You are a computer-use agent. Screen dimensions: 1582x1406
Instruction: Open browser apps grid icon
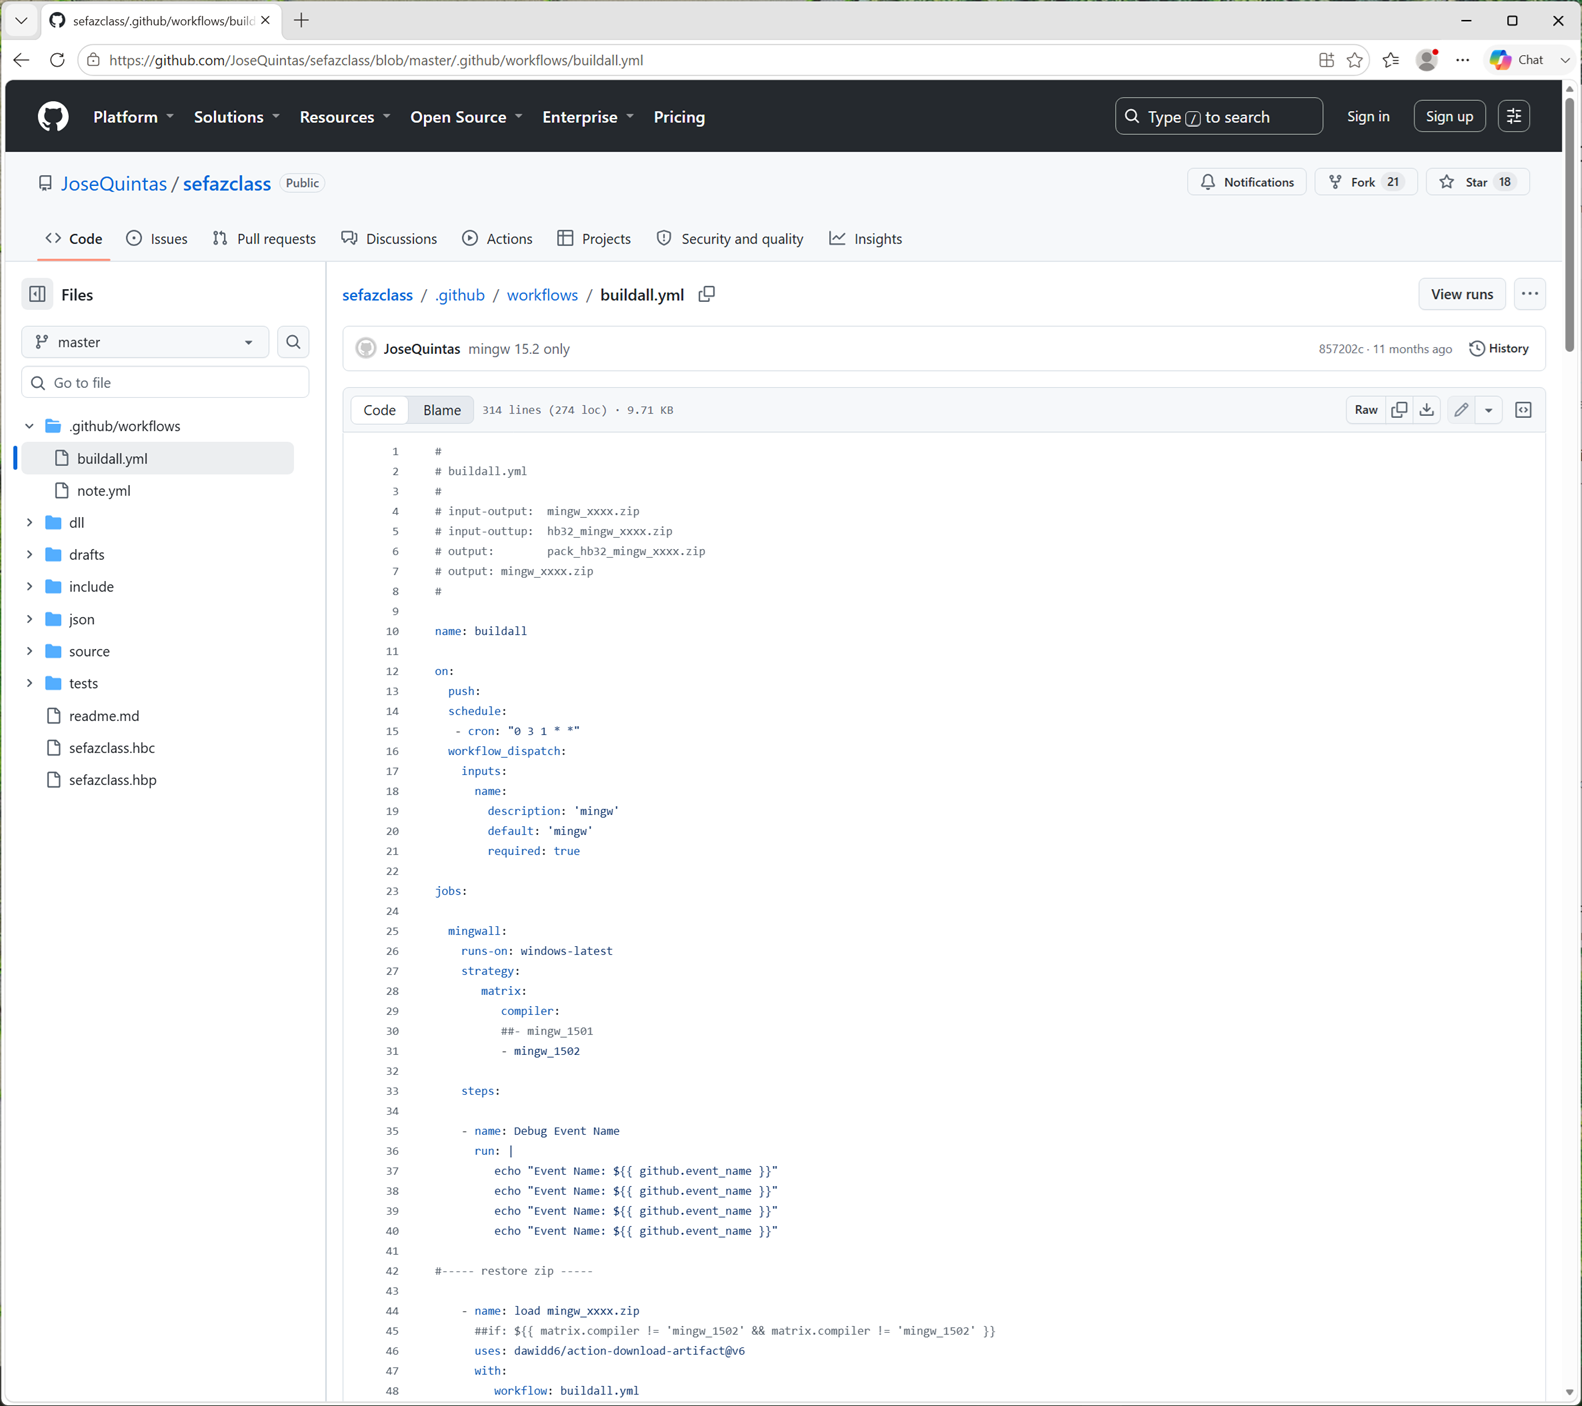pyautogui.click(x=1327, y=60)
